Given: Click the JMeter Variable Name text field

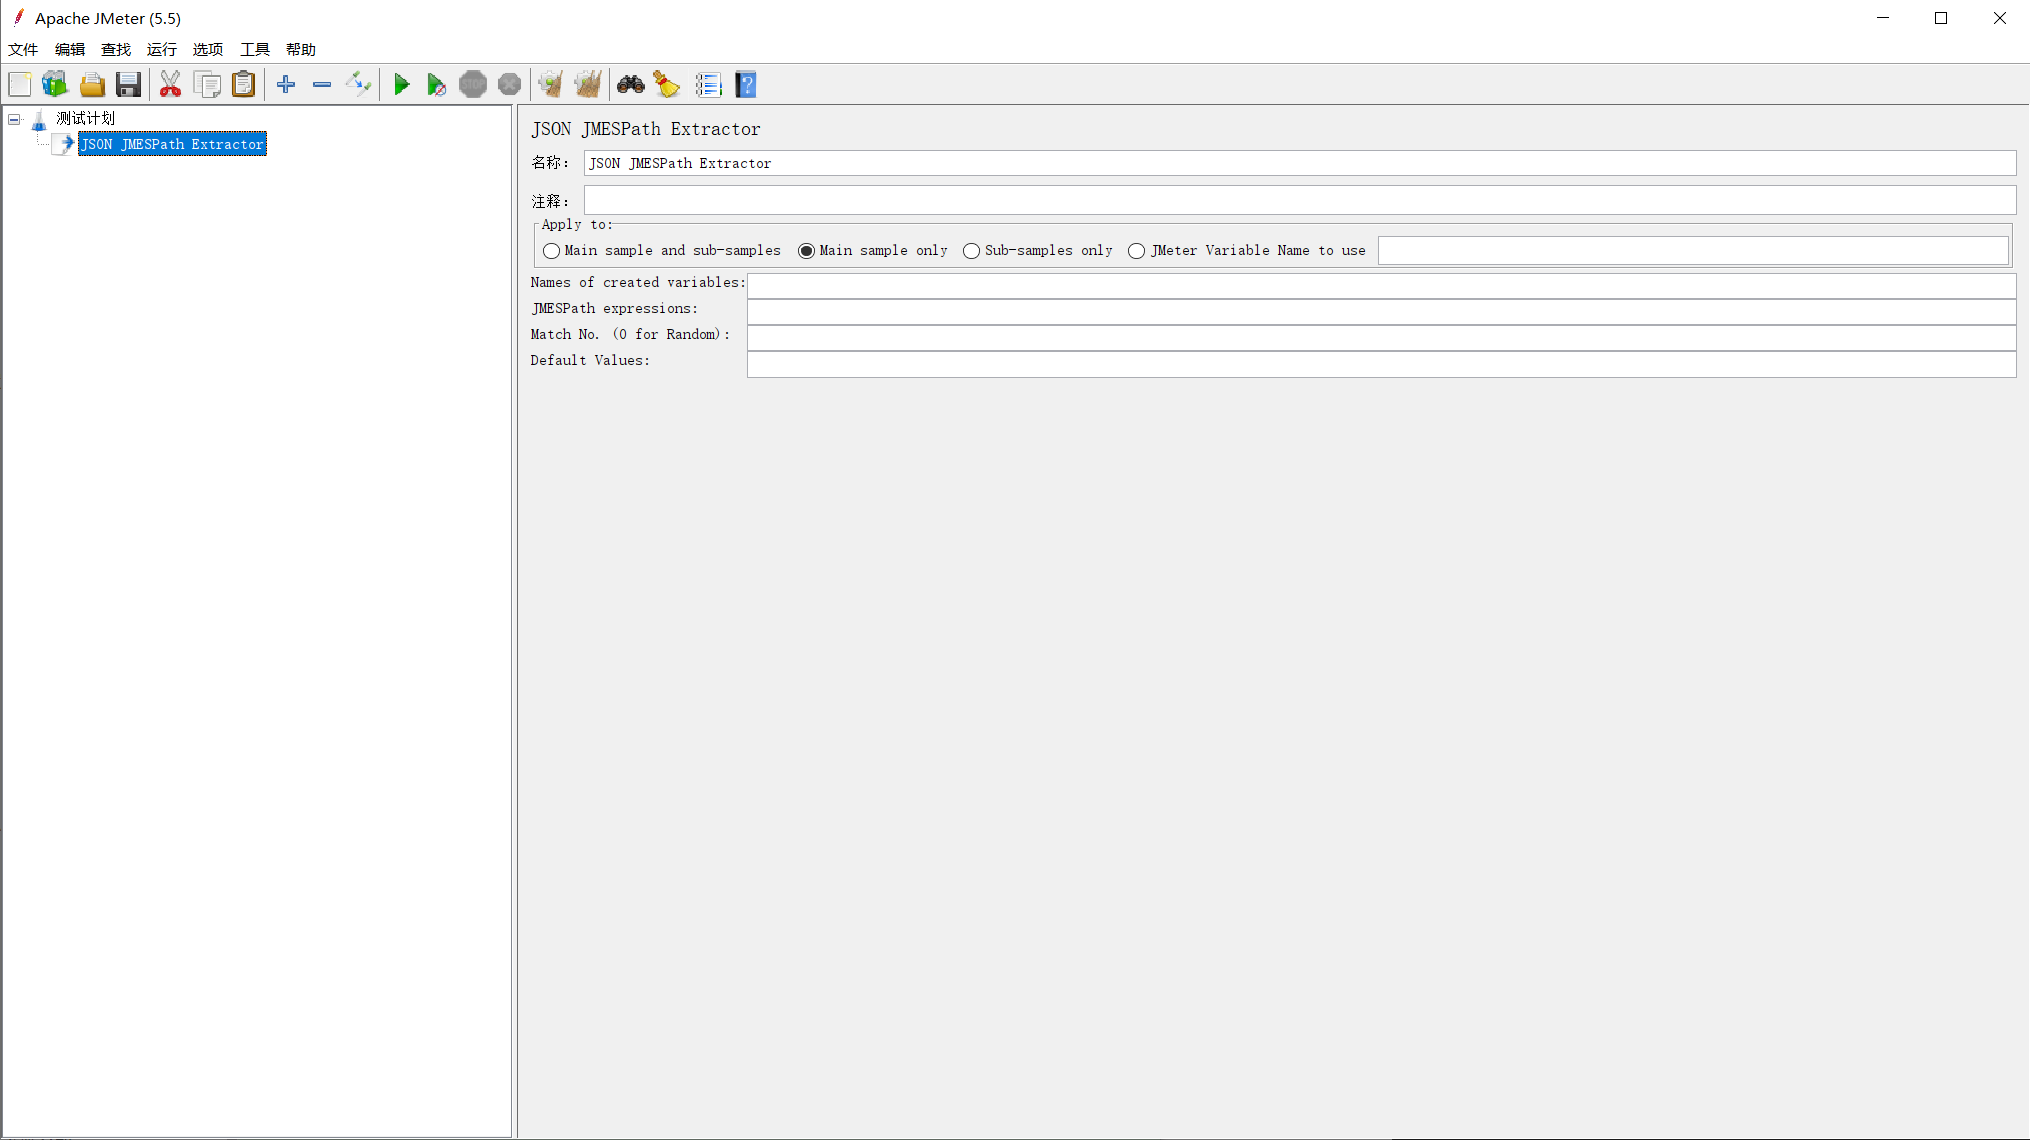Looking at the screenshot, I should [x=1693, y=251].
